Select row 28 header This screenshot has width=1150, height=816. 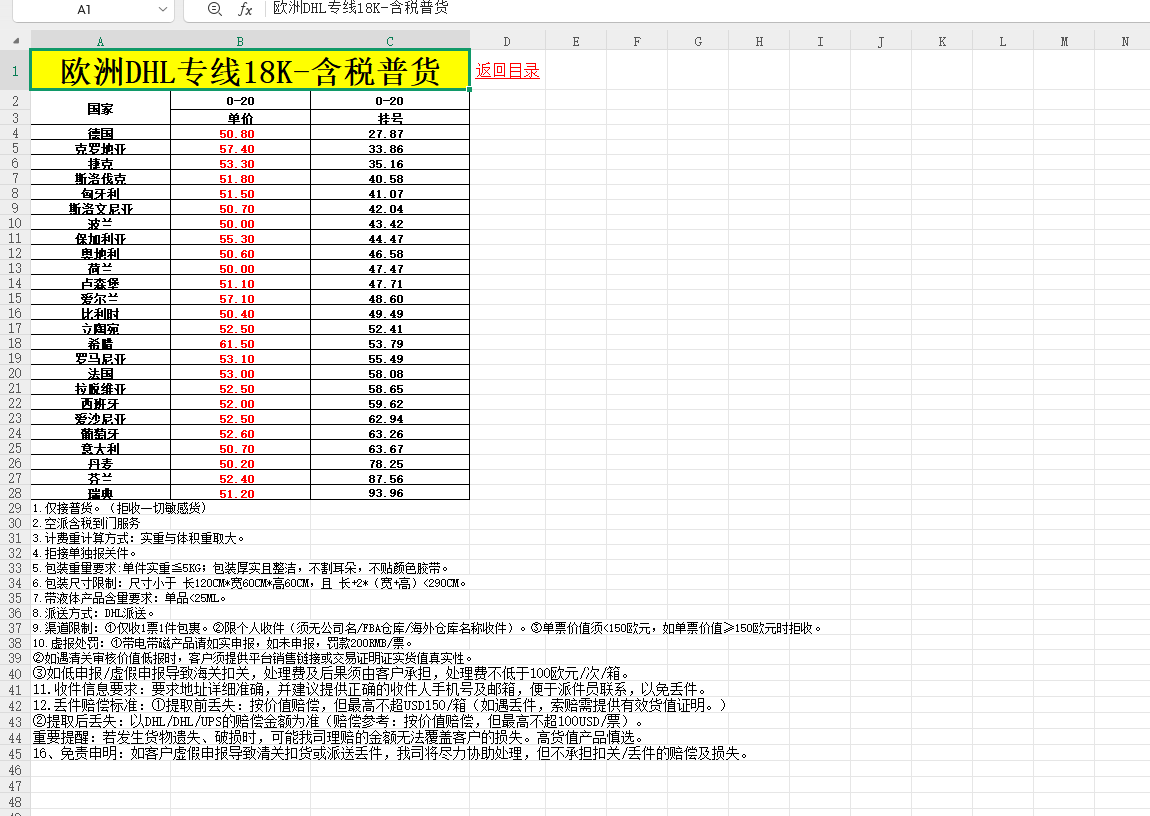pos(15,493)
